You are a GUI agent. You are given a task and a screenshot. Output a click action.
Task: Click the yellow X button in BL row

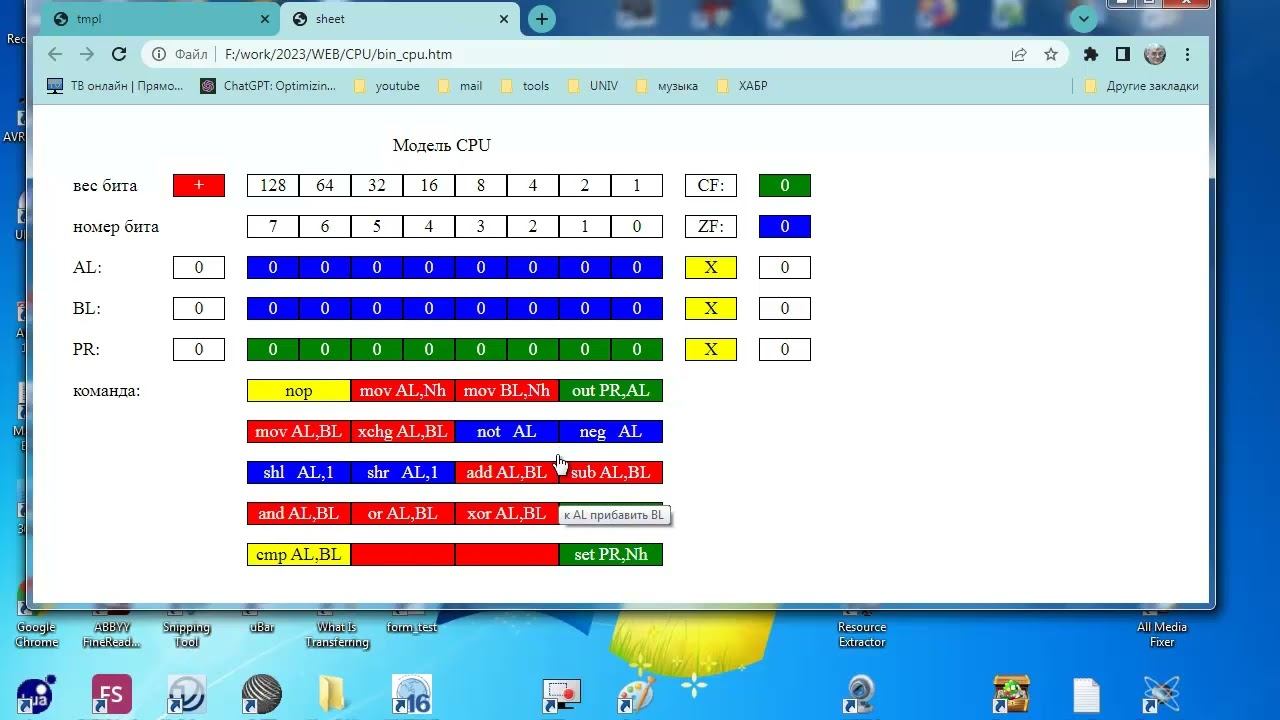[711, 309]
